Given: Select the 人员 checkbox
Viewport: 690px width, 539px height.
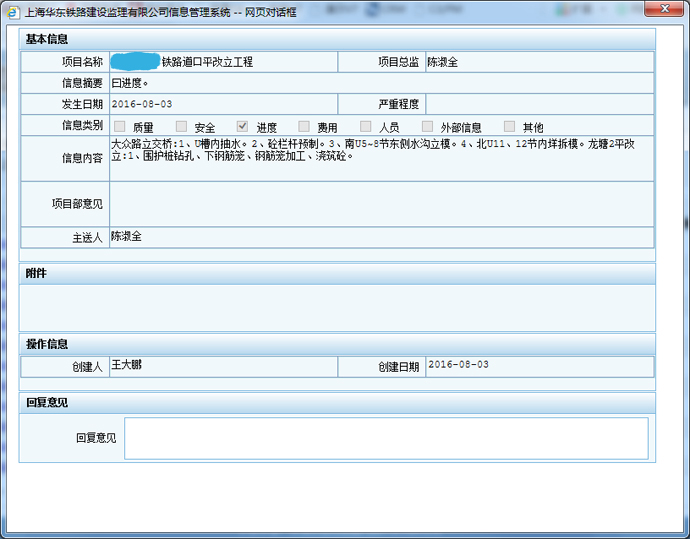Looking at the screenshot, I should pyautogui.click(x=366, y=127).
